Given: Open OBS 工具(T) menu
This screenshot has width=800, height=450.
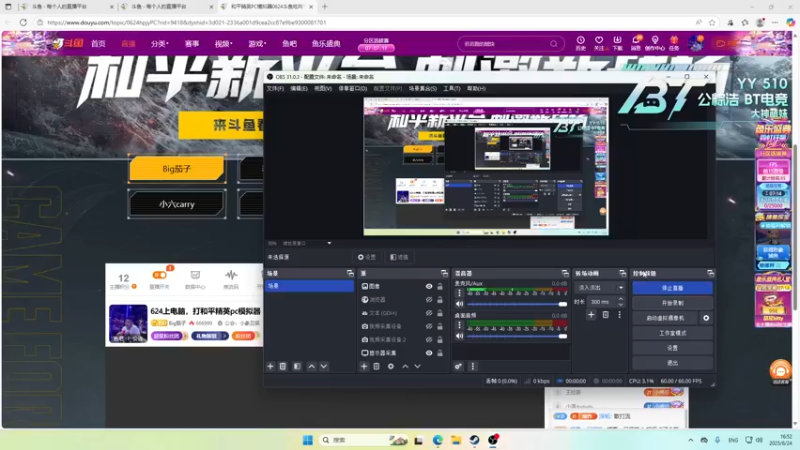Looking at the screenshot, I should (x=452, y=89).
